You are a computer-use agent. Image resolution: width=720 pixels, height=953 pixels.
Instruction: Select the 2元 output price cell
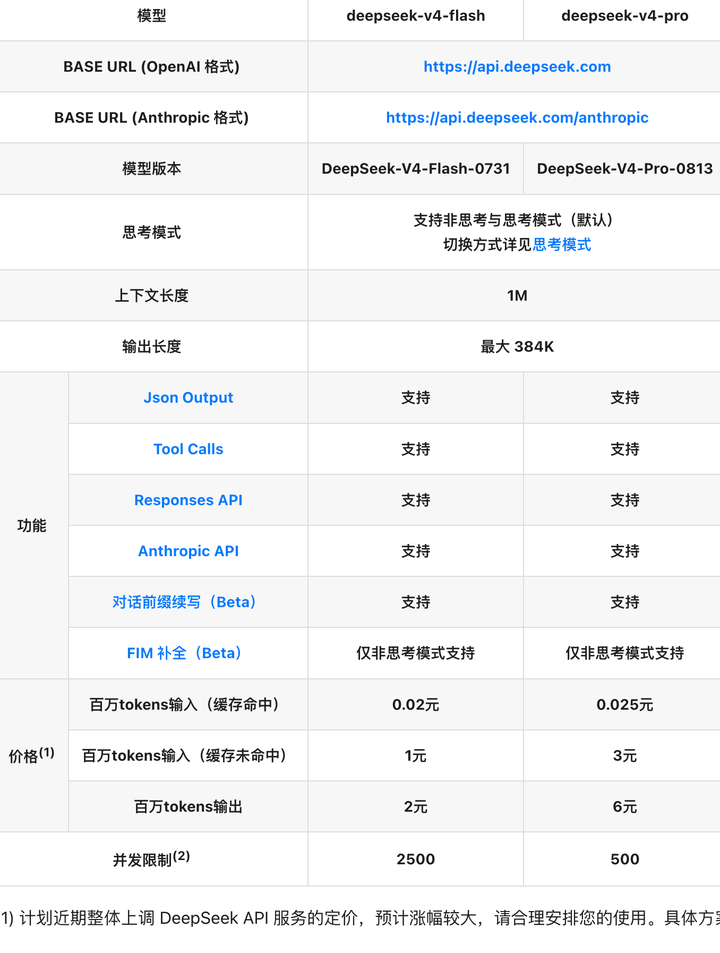coord(416,807)
